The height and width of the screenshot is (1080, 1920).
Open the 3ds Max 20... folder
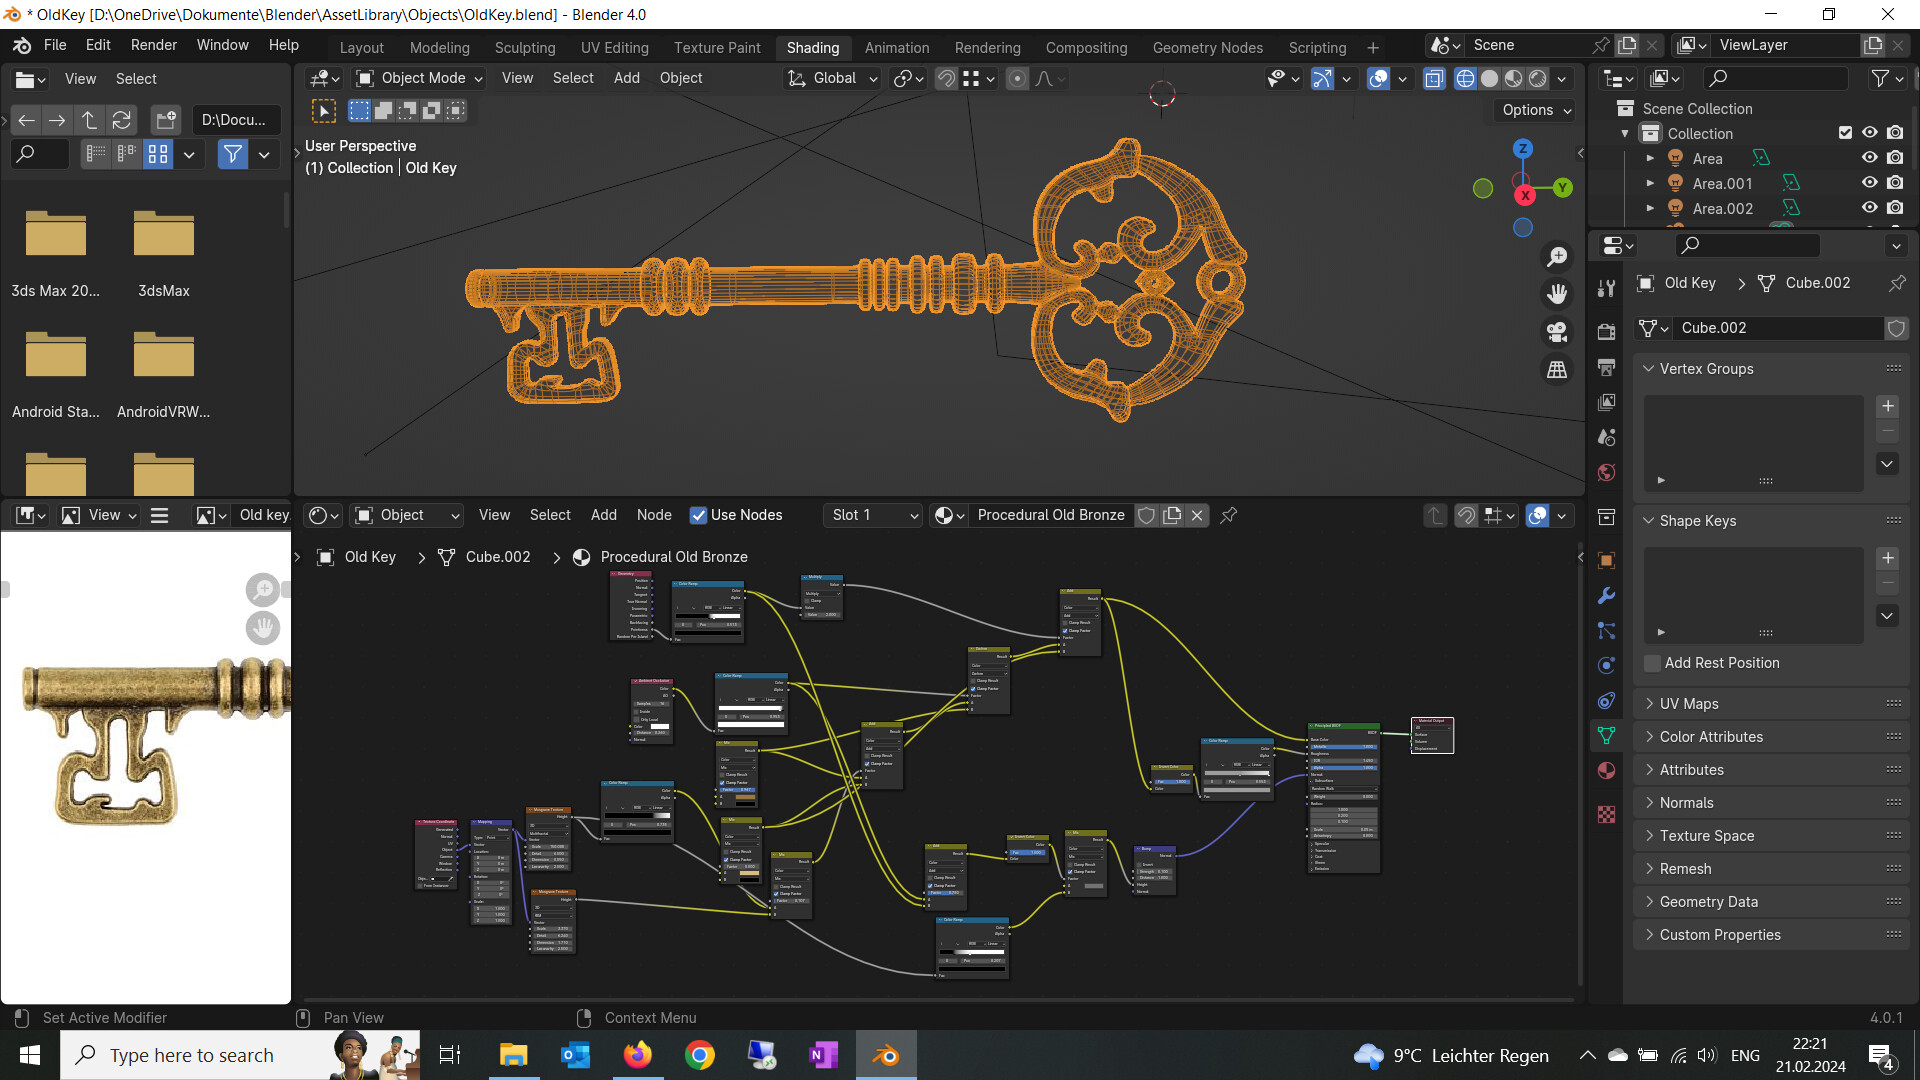pyautogui.click(x=56, y=252)
